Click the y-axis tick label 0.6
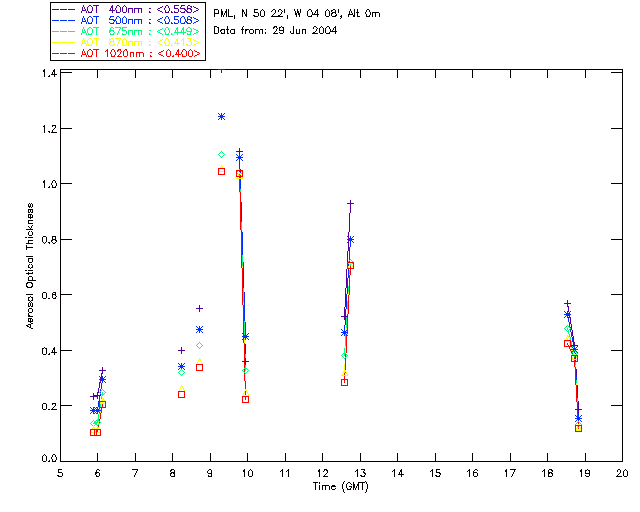 (x=49, y=295)
